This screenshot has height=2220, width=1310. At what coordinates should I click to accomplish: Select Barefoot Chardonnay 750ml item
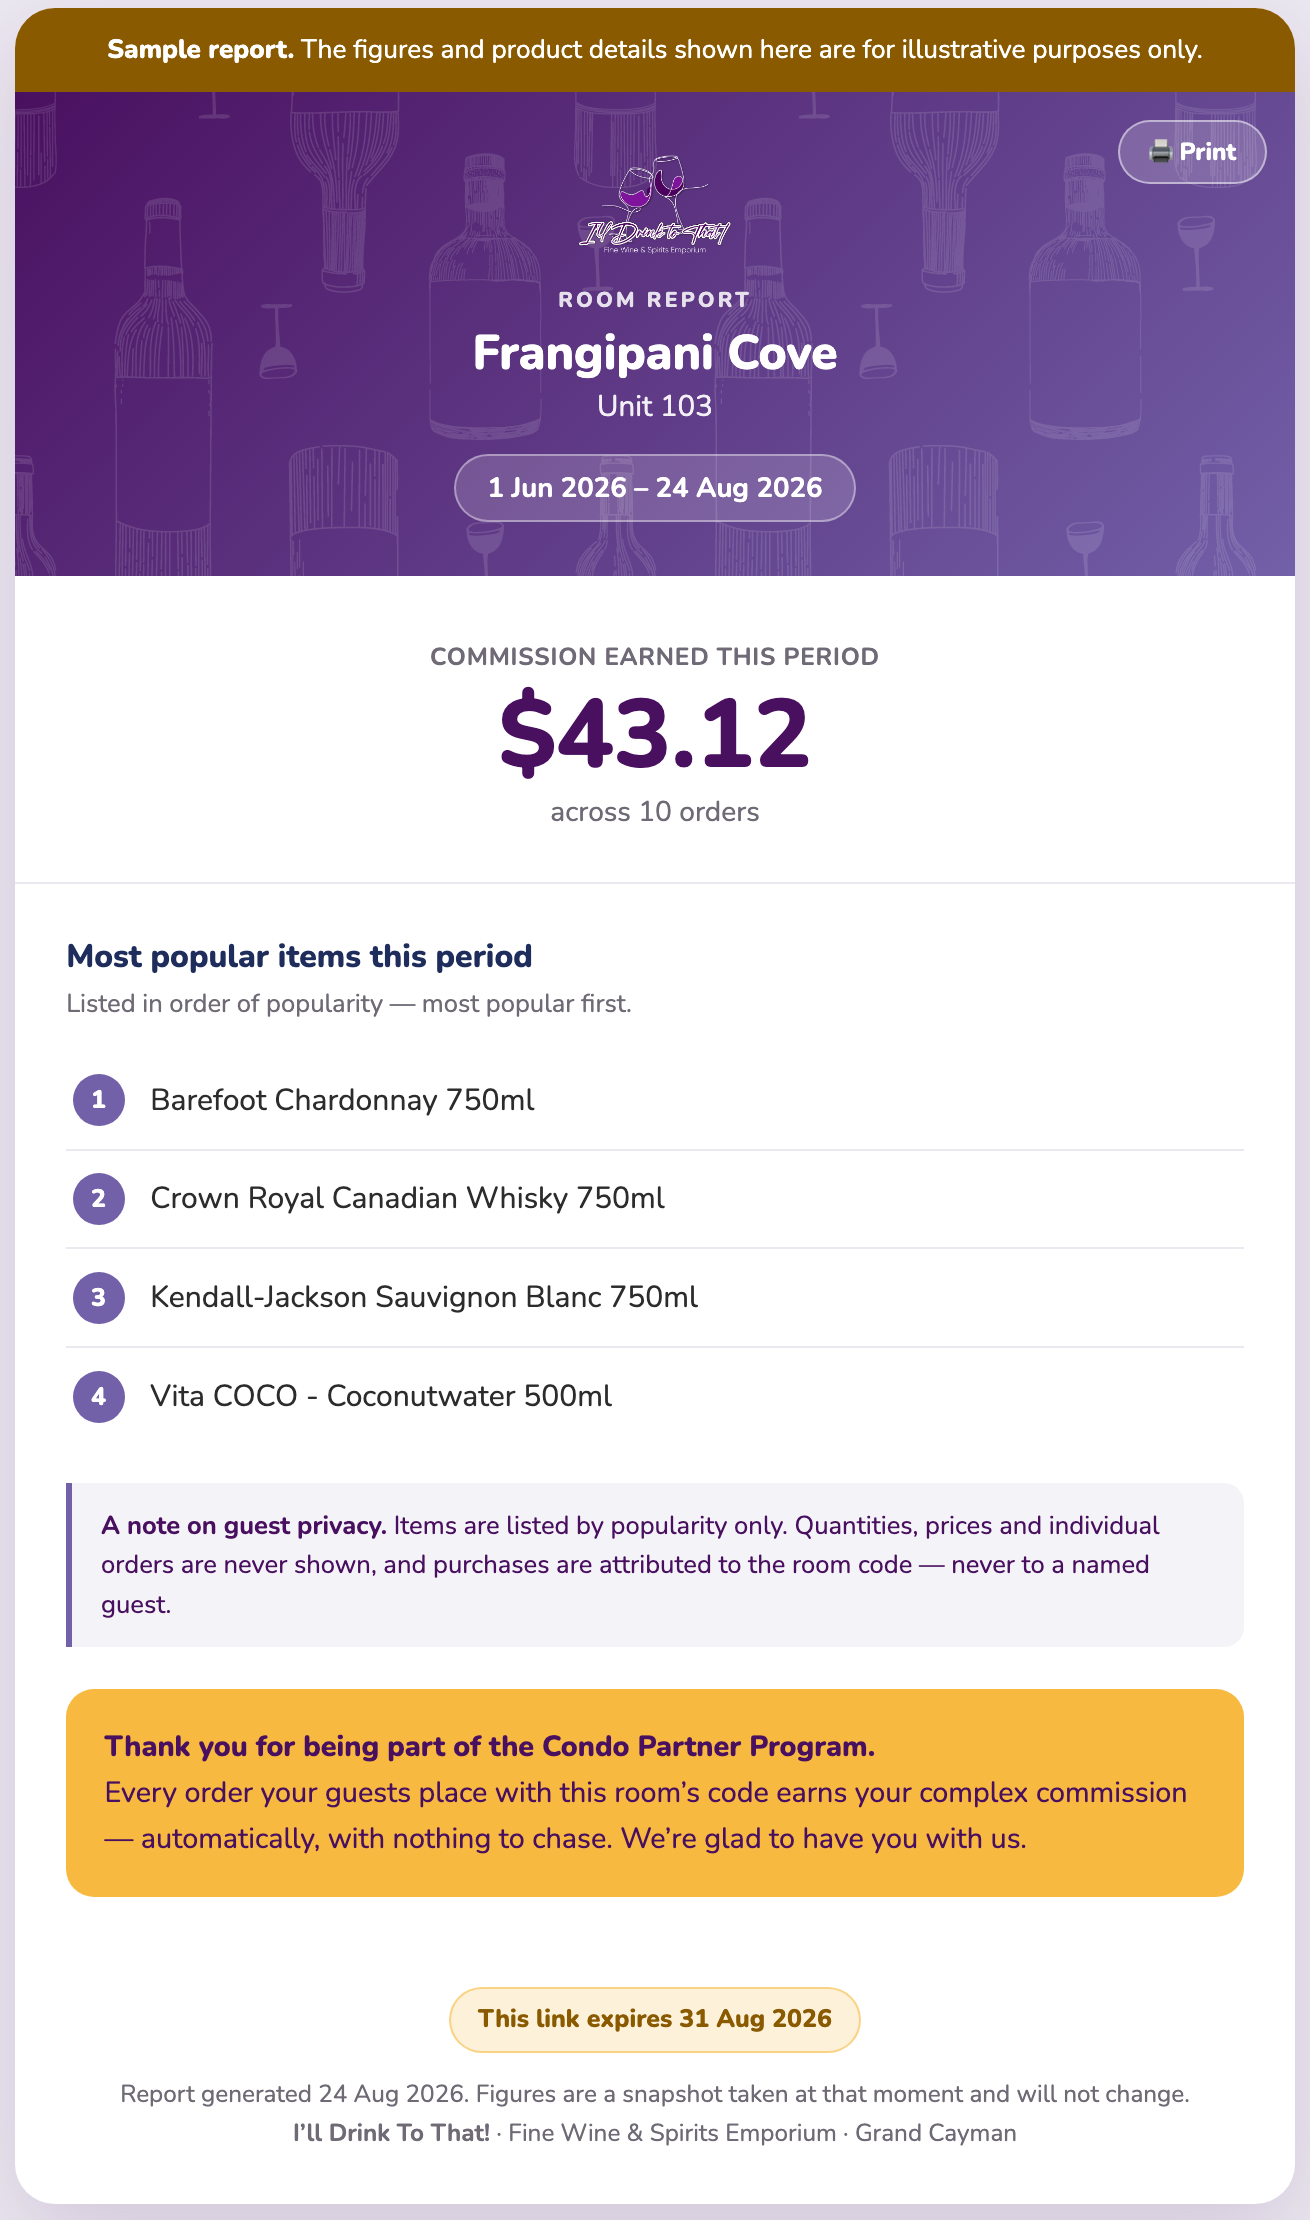[655, 1100]
